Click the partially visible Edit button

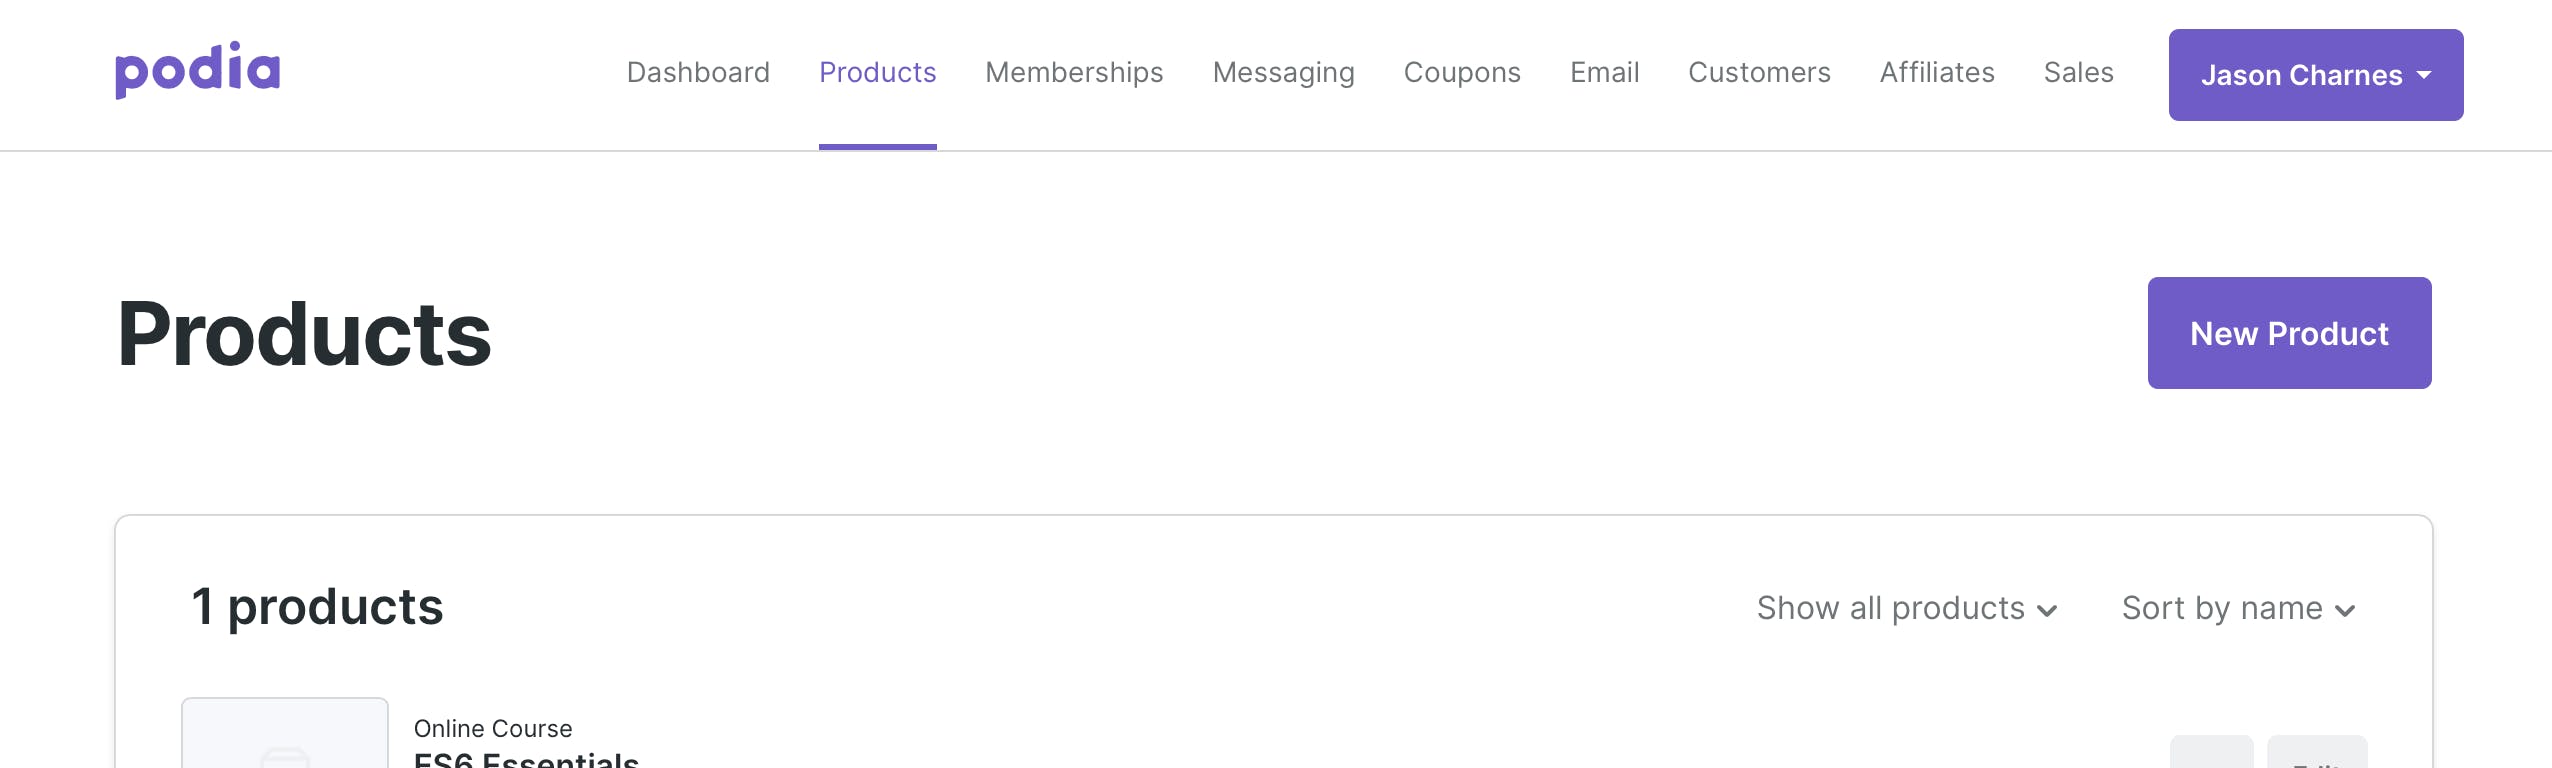pos(2317,753)
